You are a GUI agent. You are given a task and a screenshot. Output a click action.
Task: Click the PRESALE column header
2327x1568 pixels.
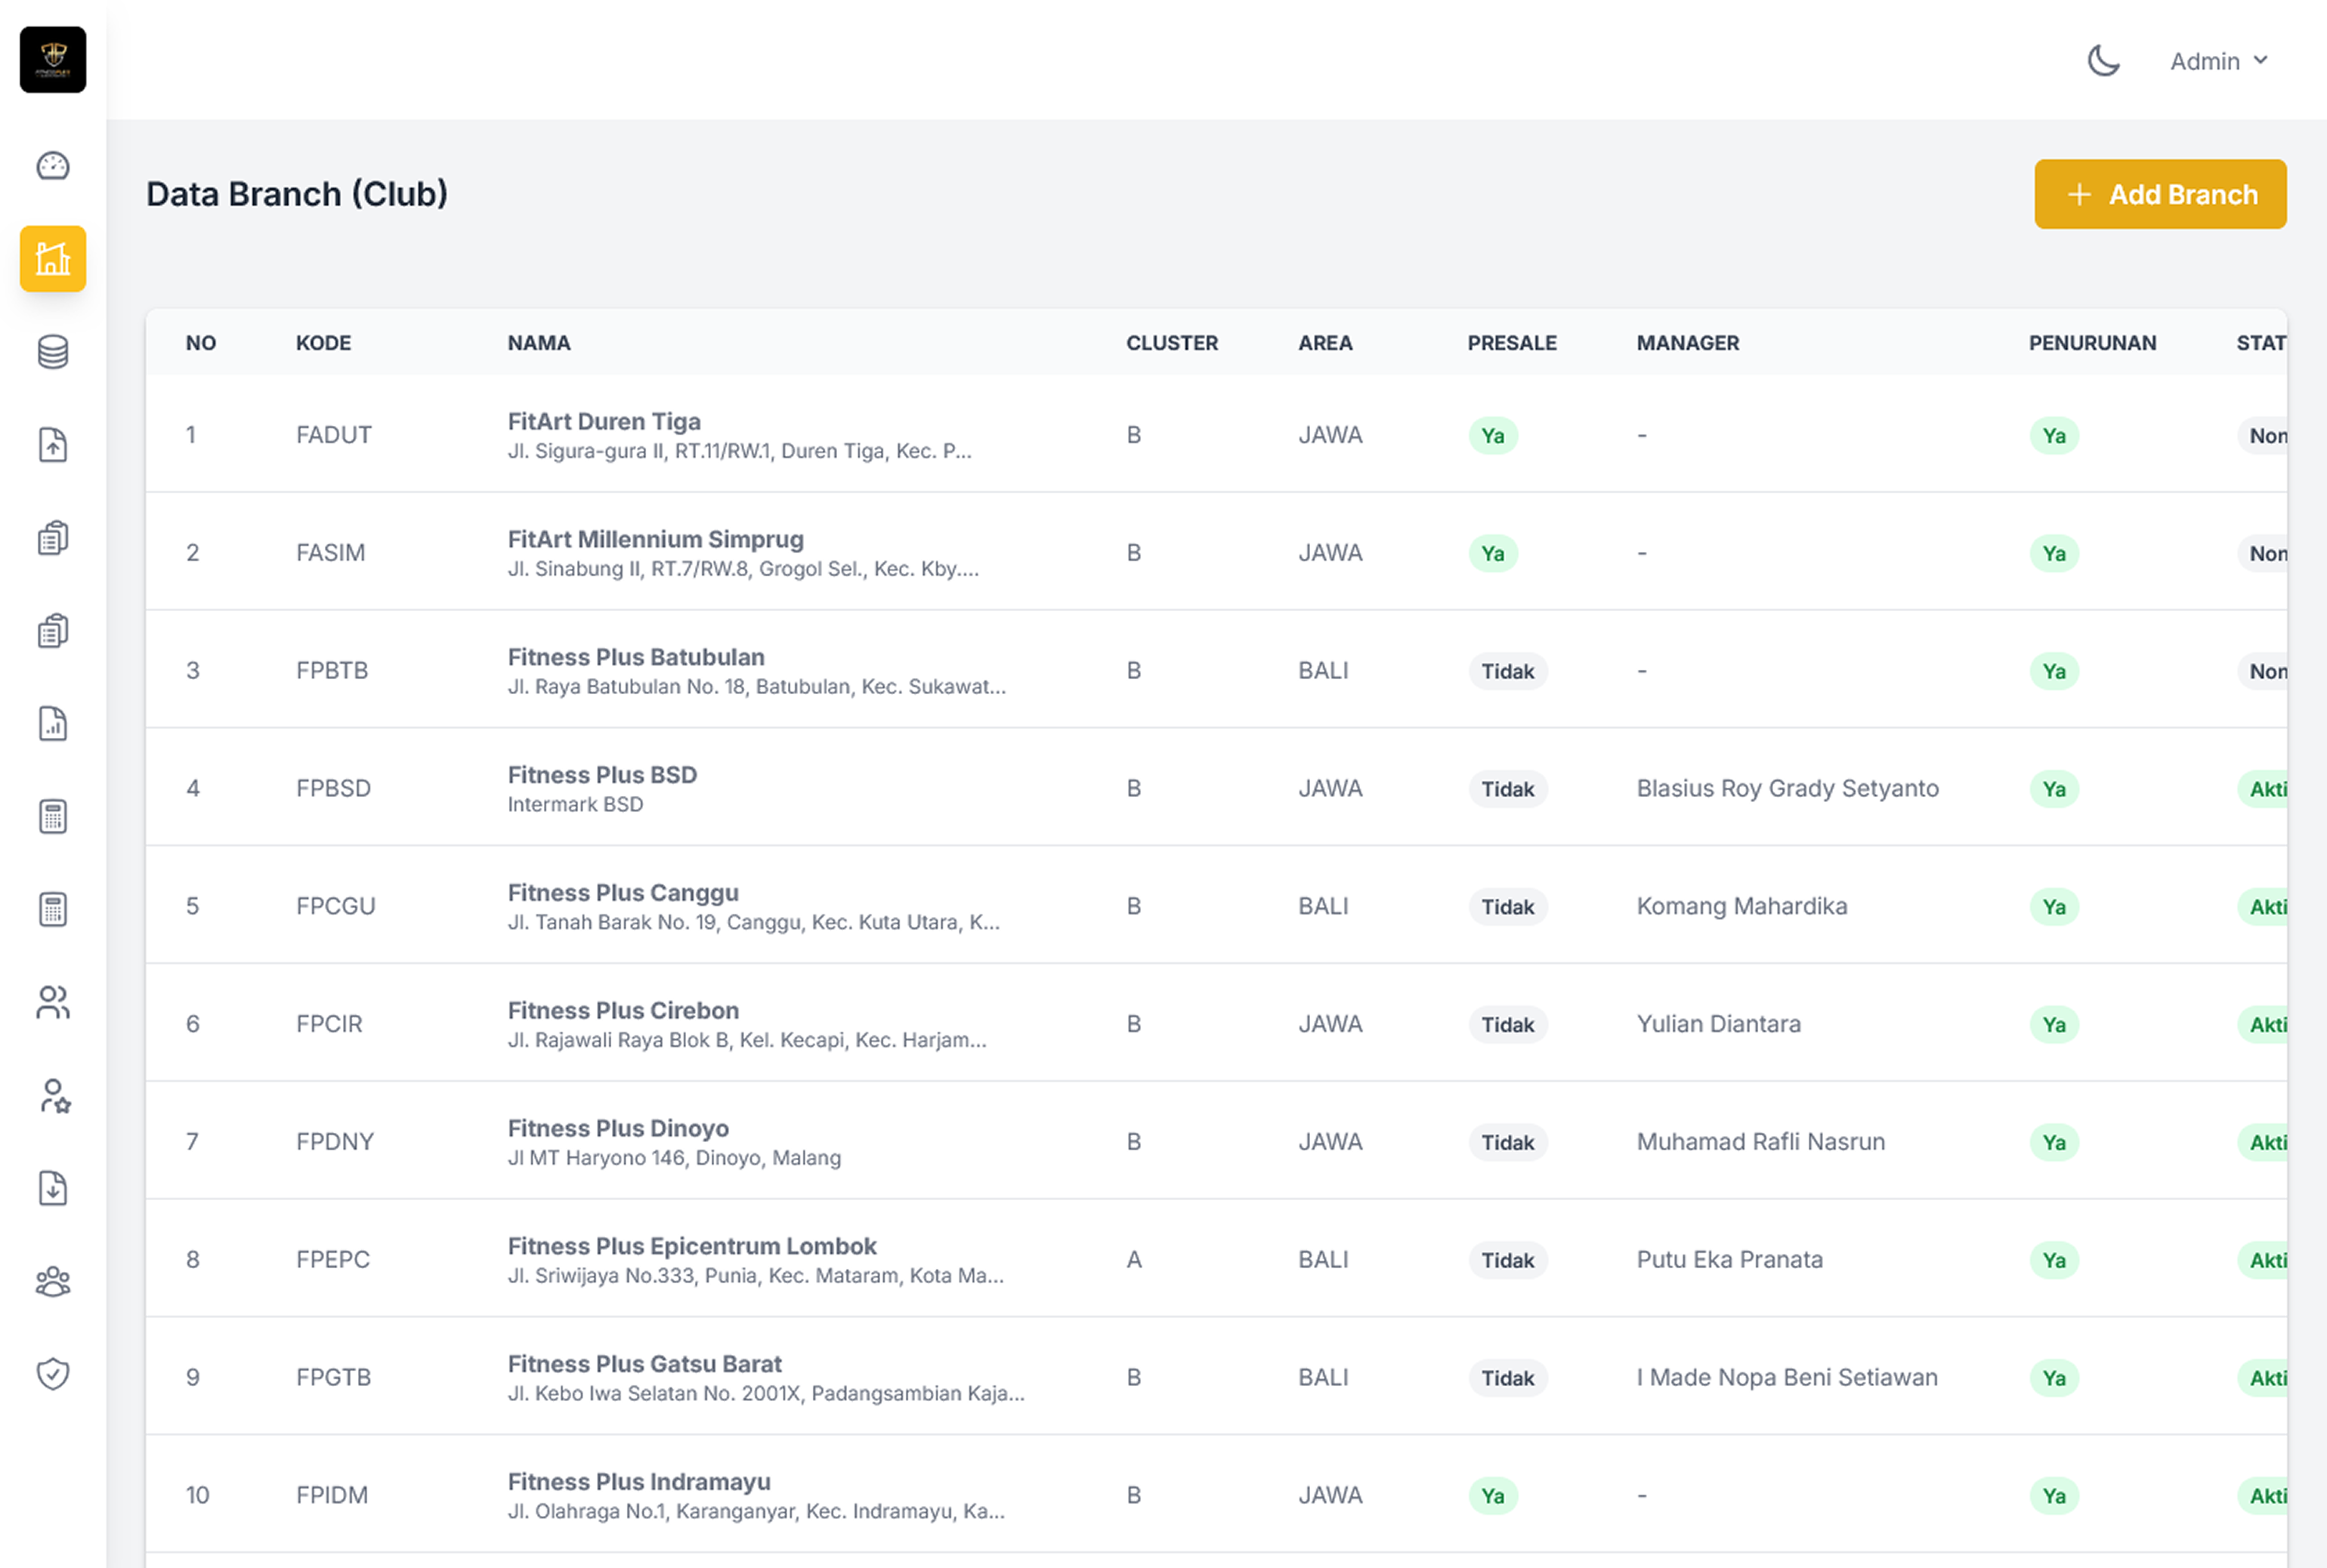point(1512,343)
